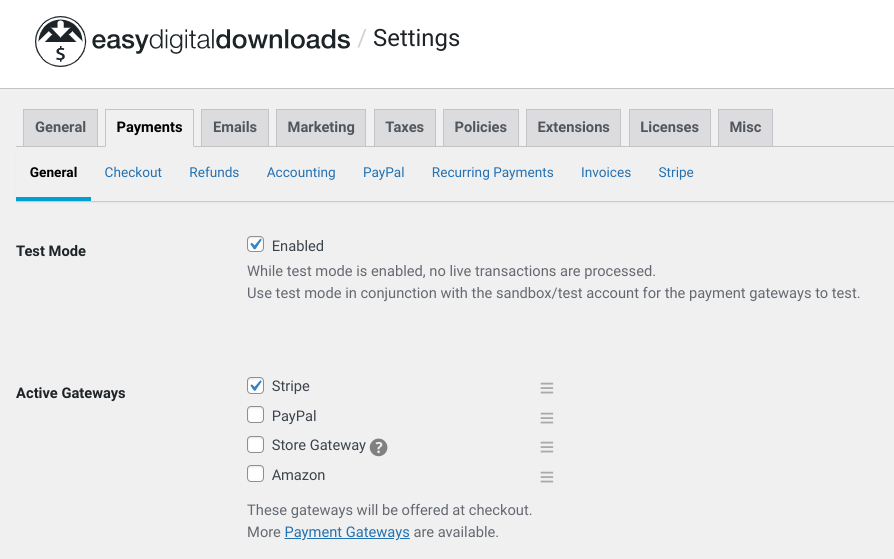The image size is (894, 559).
Task: Go to the Licenses tab
Action: (x=669, y=127)
